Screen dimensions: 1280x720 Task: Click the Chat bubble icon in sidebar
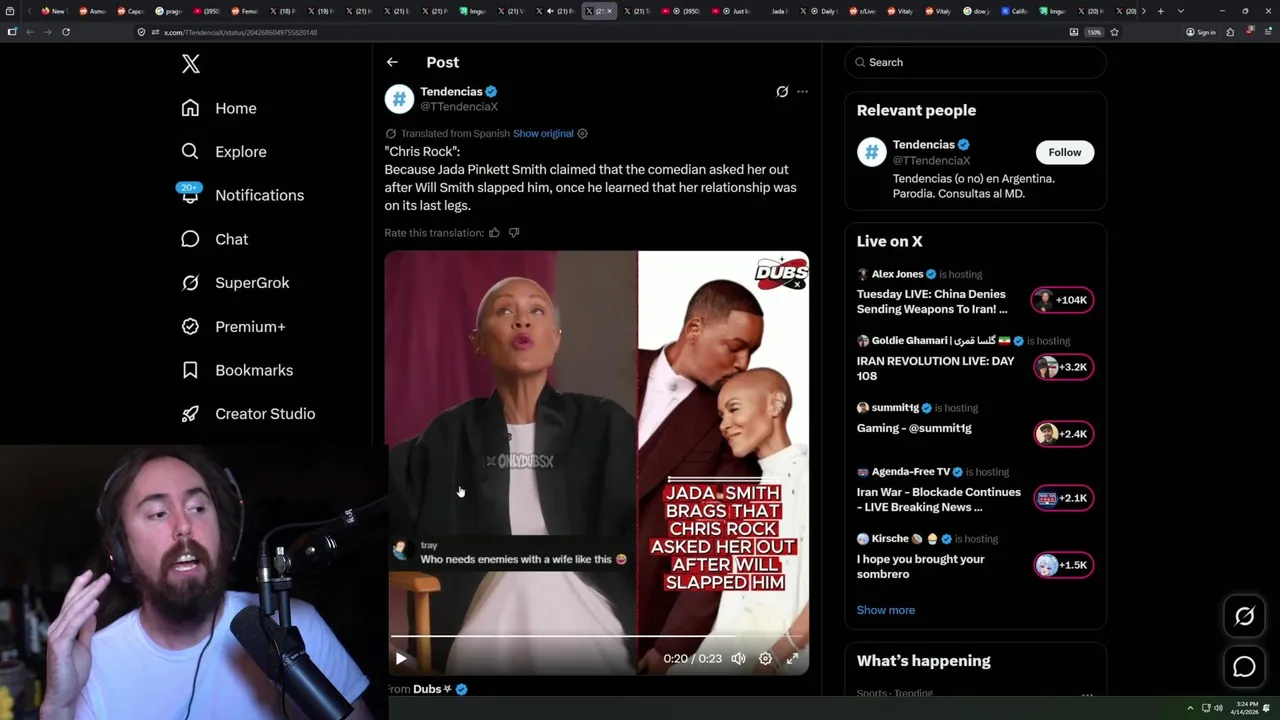[190, 239]
